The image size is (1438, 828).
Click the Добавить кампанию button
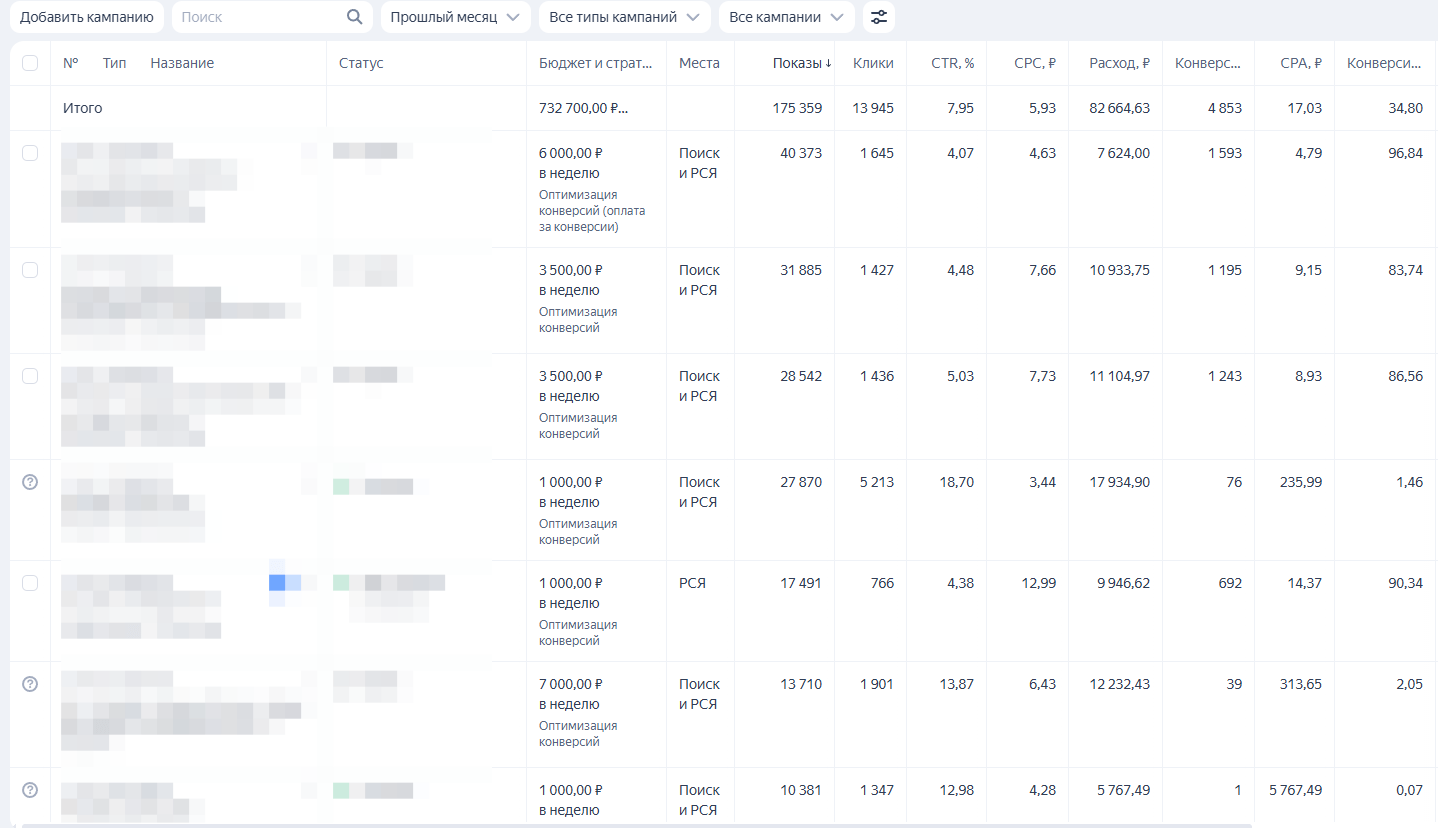pos(87,17)
